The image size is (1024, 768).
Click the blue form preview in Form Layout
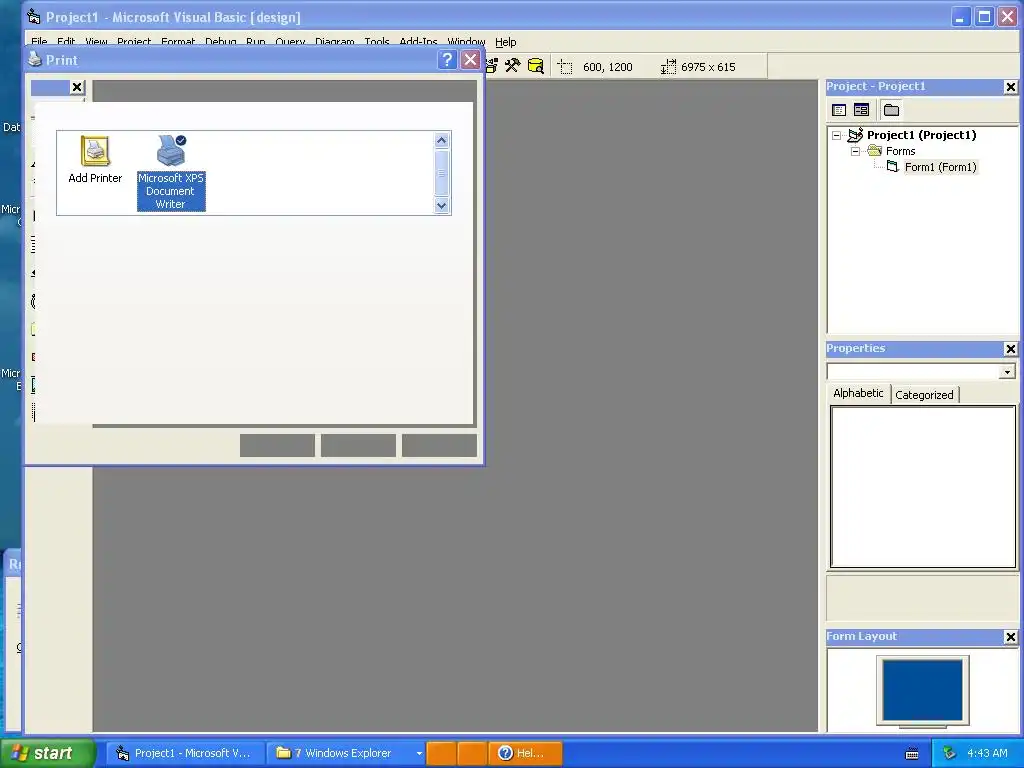coord(923,690)
